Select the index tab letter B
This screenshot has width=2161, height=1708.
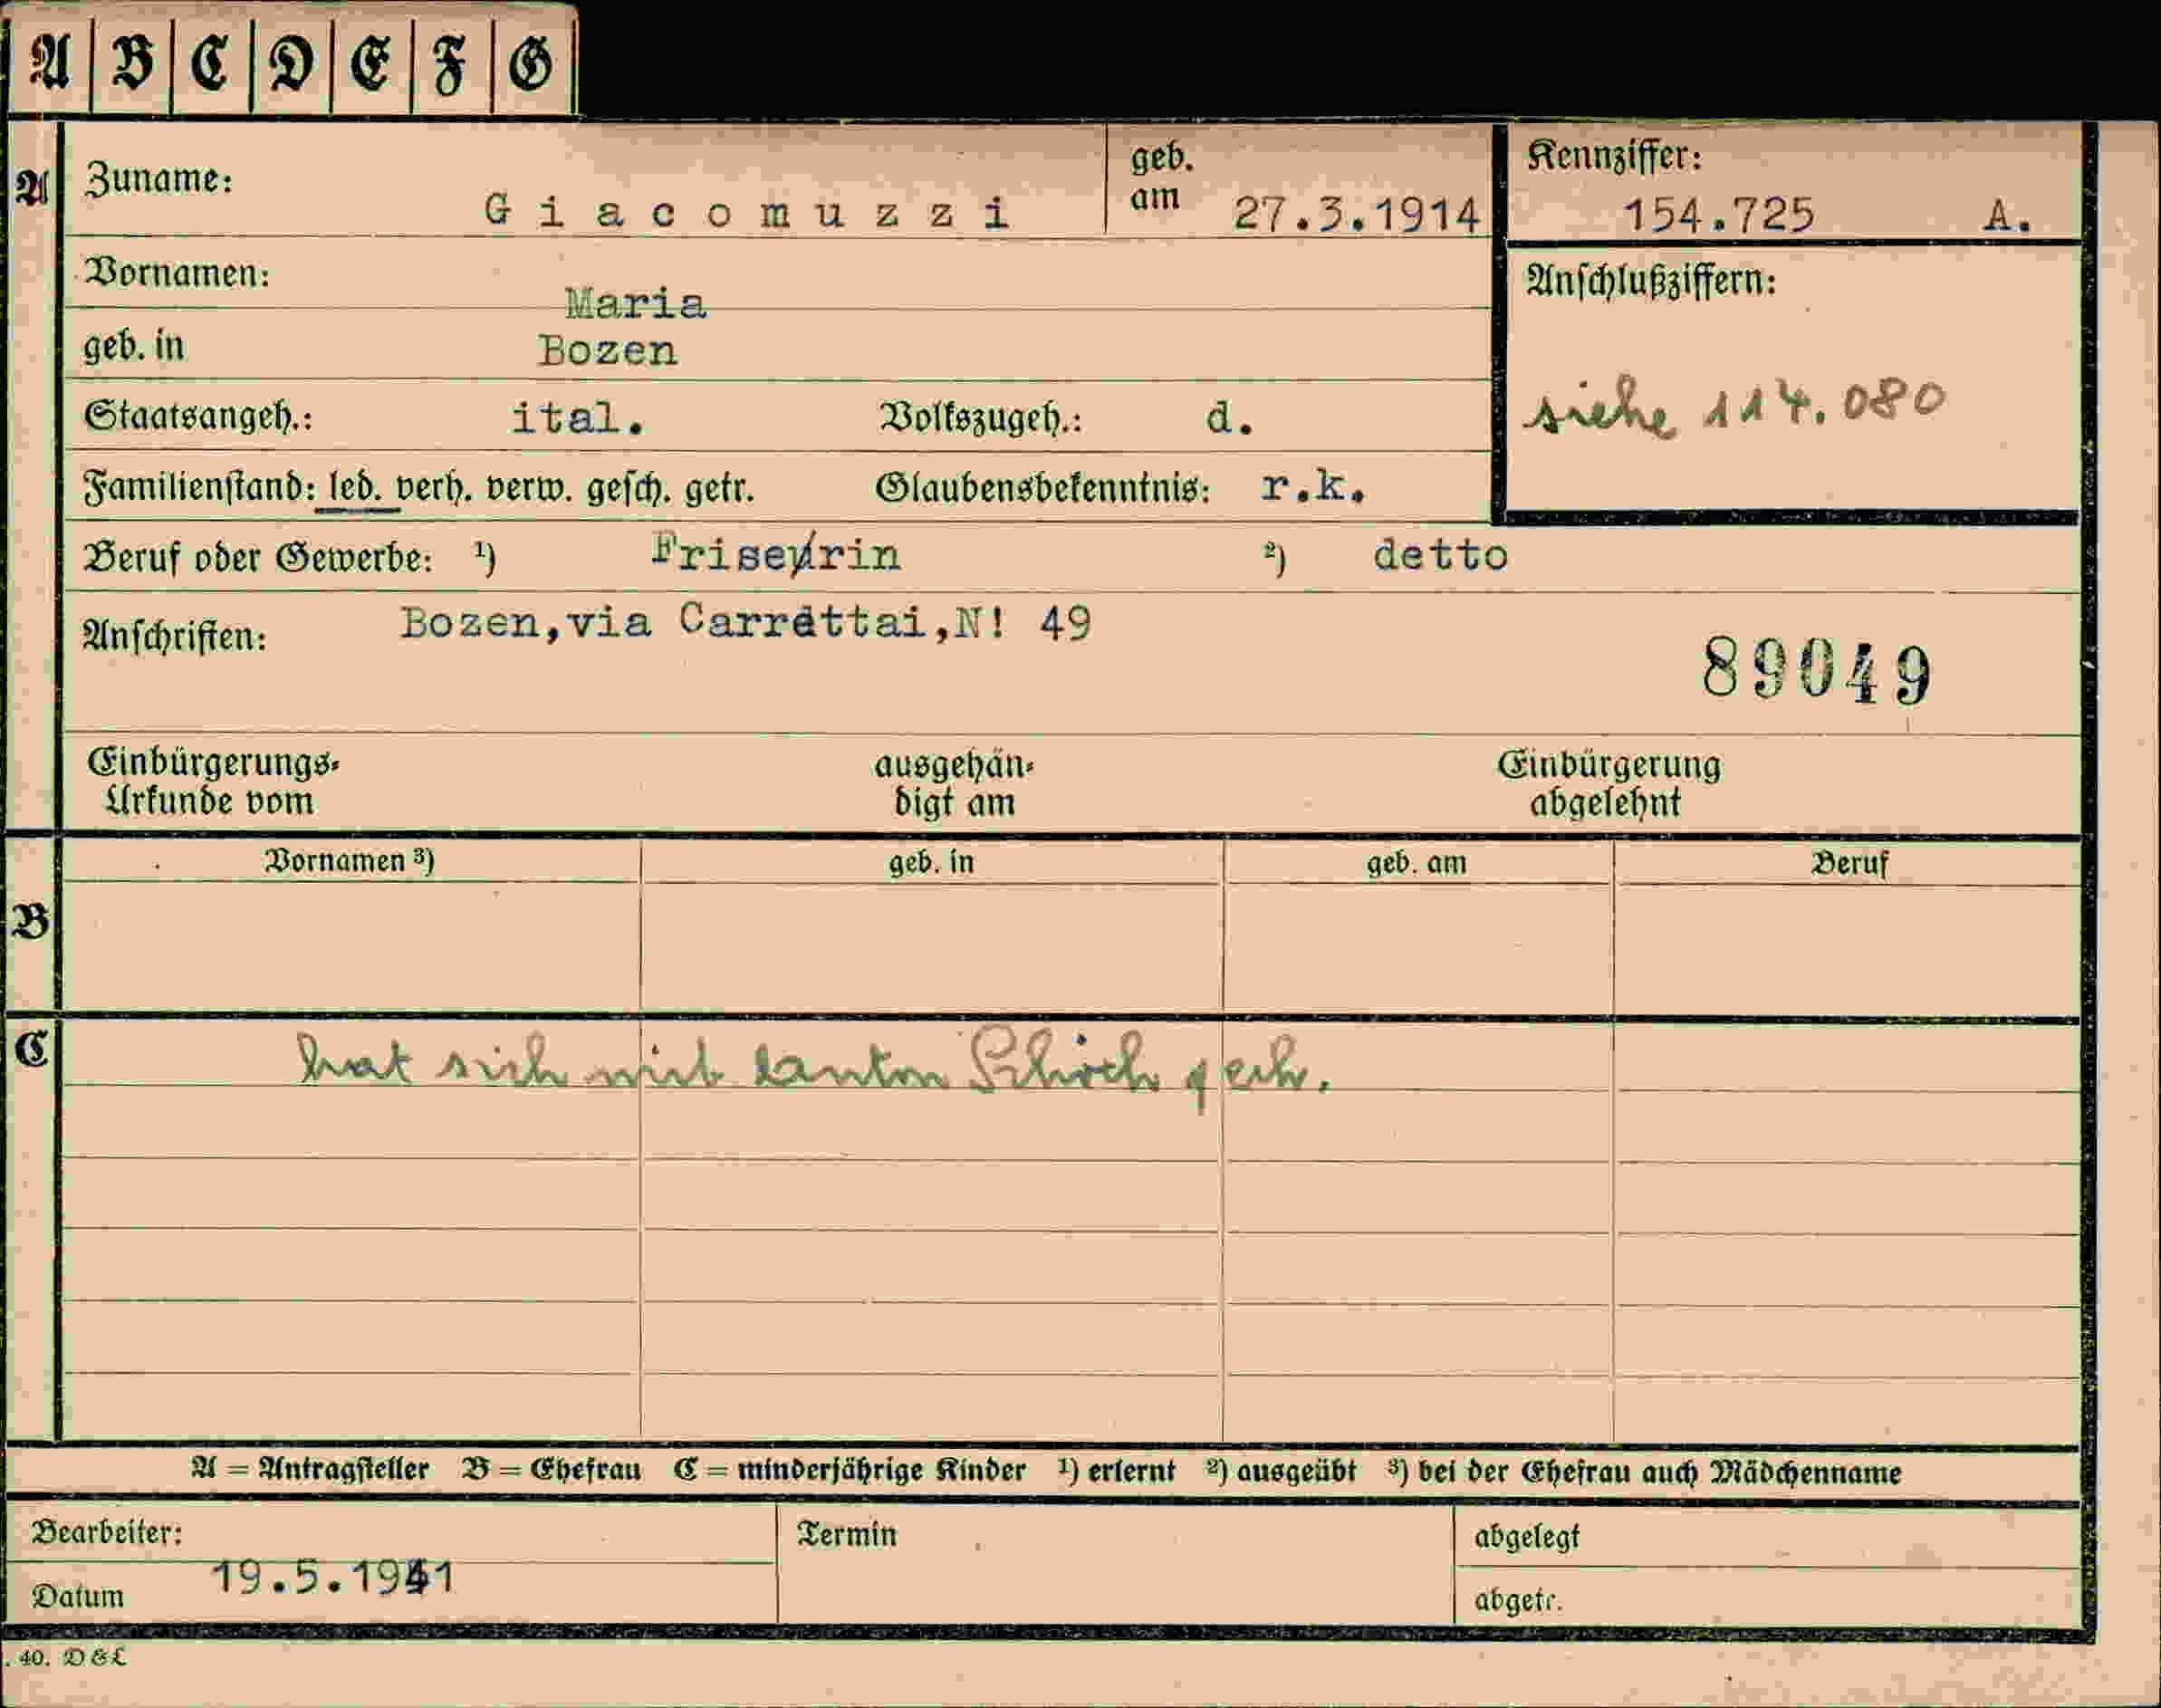click(x=131, y=63)
